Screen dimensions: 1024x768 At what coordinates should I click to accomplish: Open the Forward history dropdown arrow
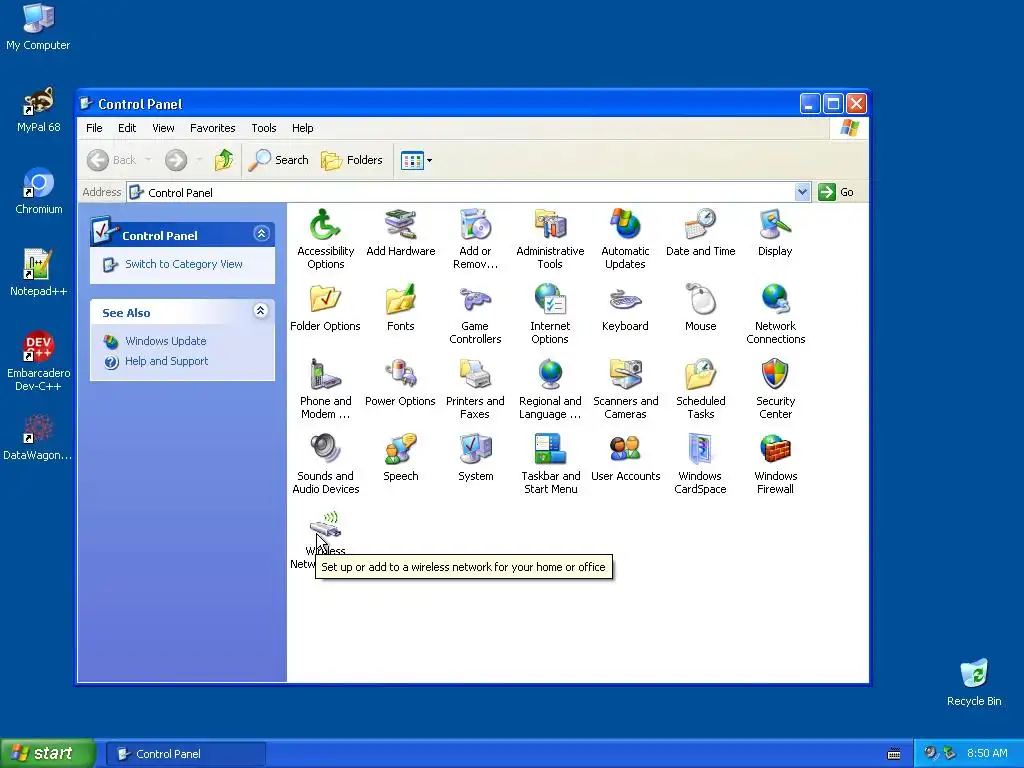click(199, 160)
